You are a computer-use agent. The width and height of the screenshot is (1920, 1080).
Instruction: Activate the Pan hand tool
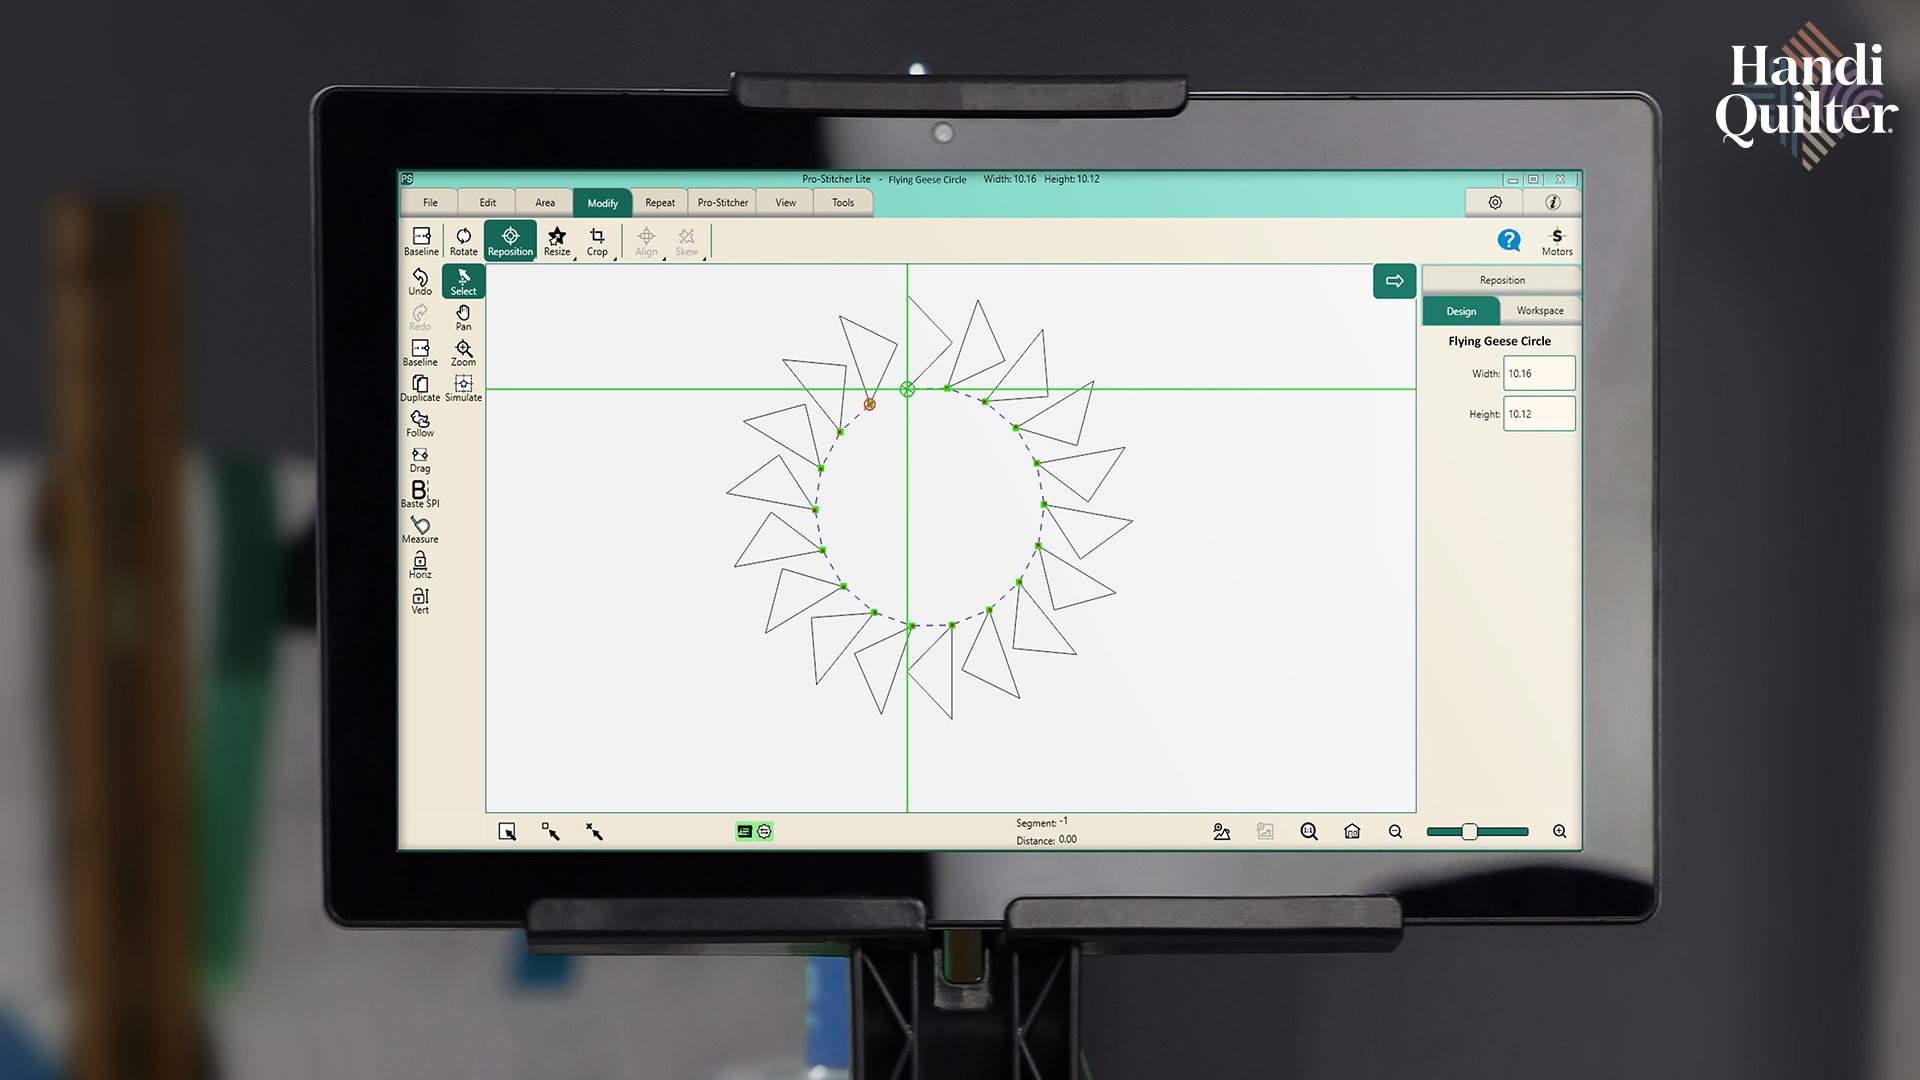click(x=463, y=317)
